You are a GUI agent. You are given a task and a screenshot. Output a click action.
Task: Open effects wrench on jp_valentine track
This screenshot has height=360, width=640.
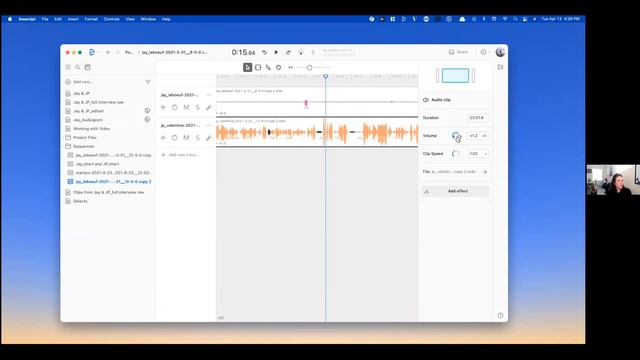209,138
